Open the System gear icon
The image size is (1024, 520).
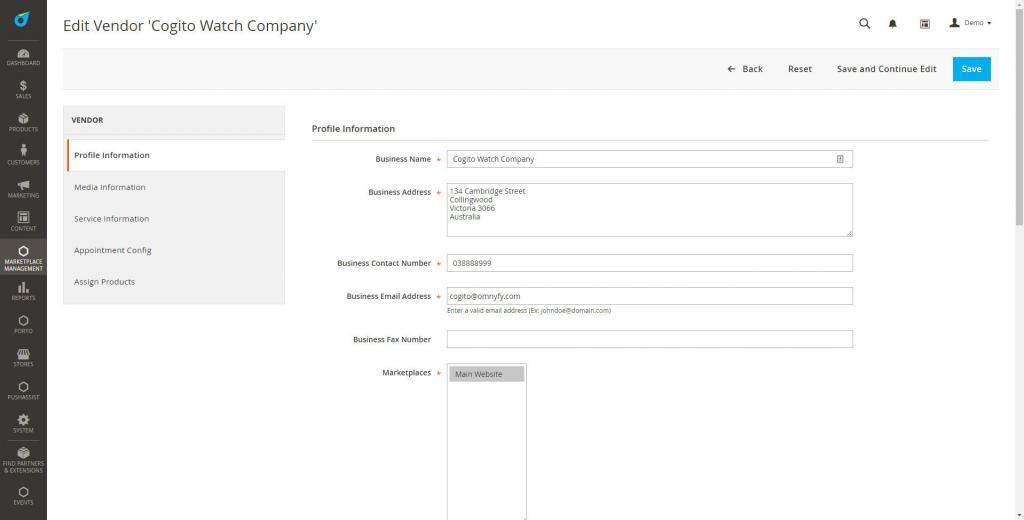23,424
